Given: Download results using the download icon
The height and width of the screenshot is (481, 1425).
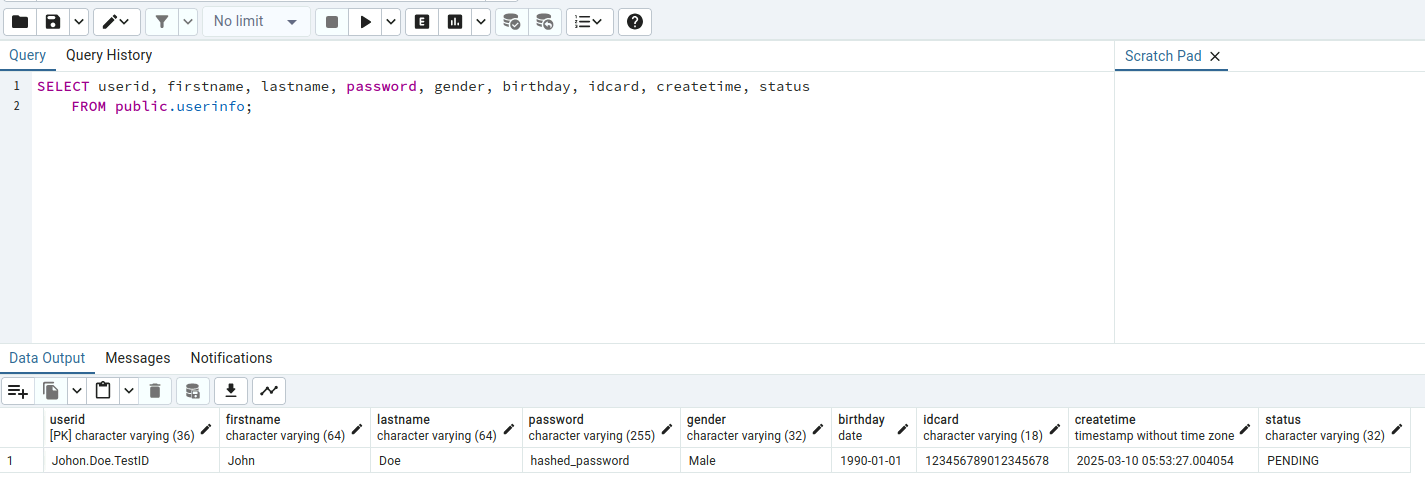Looking at the screenshot, I should (231, 391).
